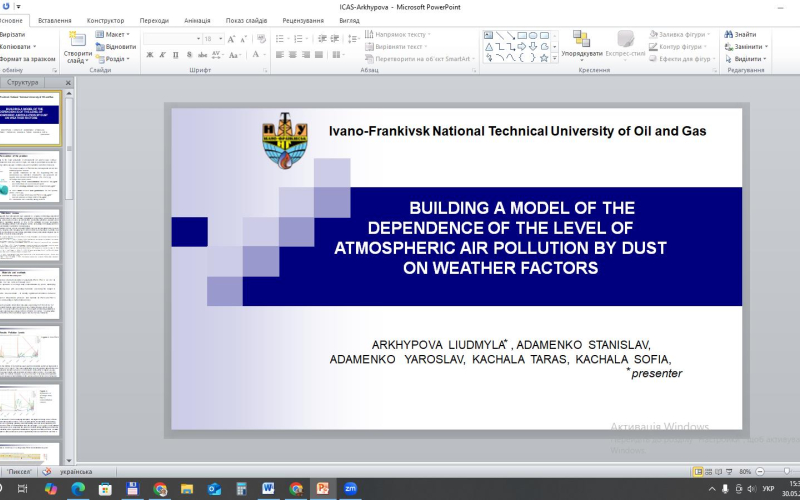Click Замінити (Replace) button
Viewport: 800px width, 500px height.
coord(746,46)
